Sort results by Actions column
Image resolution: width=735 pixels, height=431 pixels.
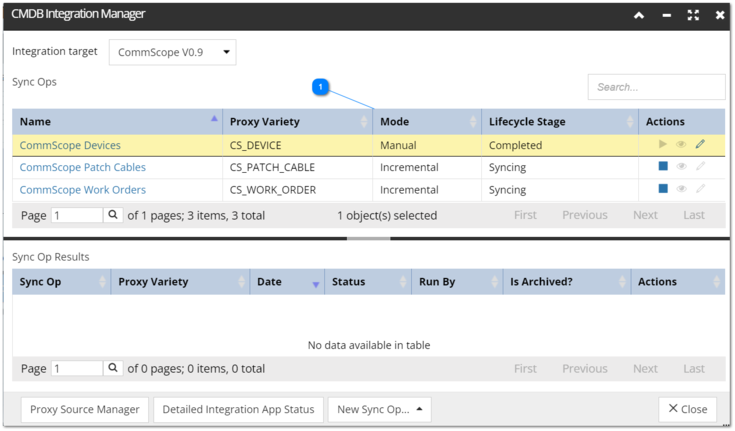(x=678, y=282)
